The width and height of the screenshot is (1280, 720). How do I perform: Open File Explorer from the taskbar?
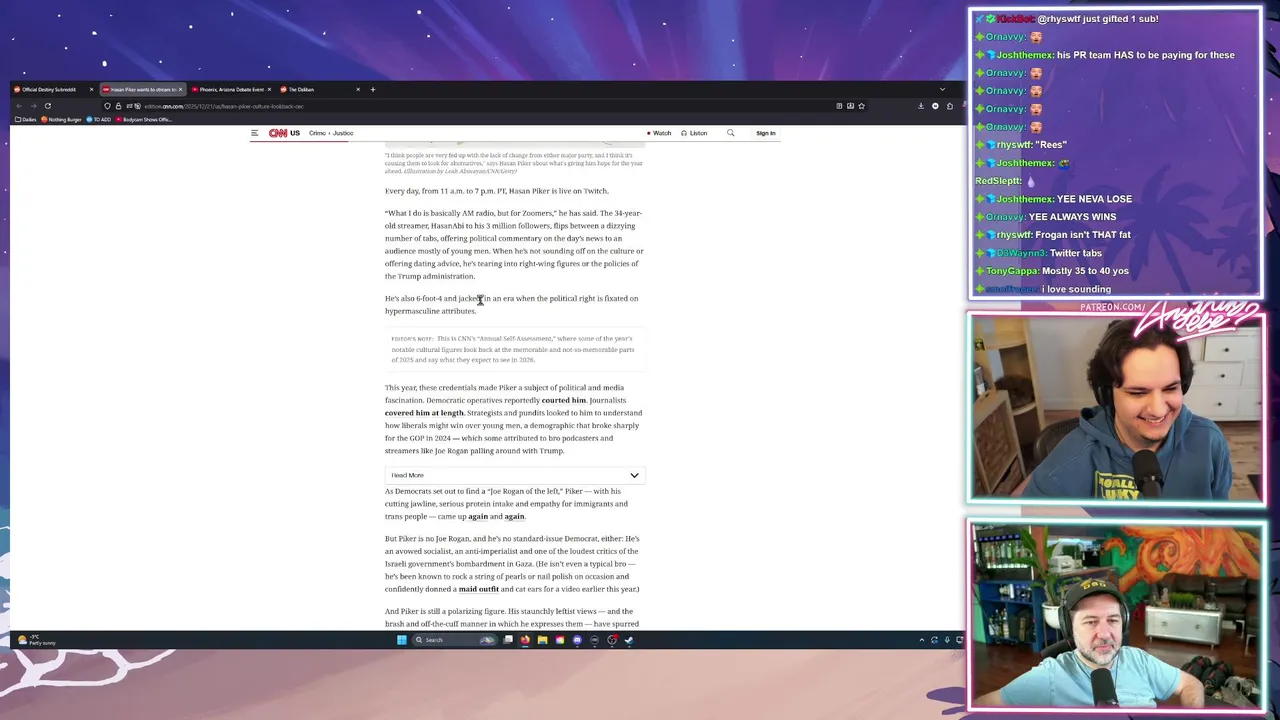pyautogui.click(x=542, y=640)
